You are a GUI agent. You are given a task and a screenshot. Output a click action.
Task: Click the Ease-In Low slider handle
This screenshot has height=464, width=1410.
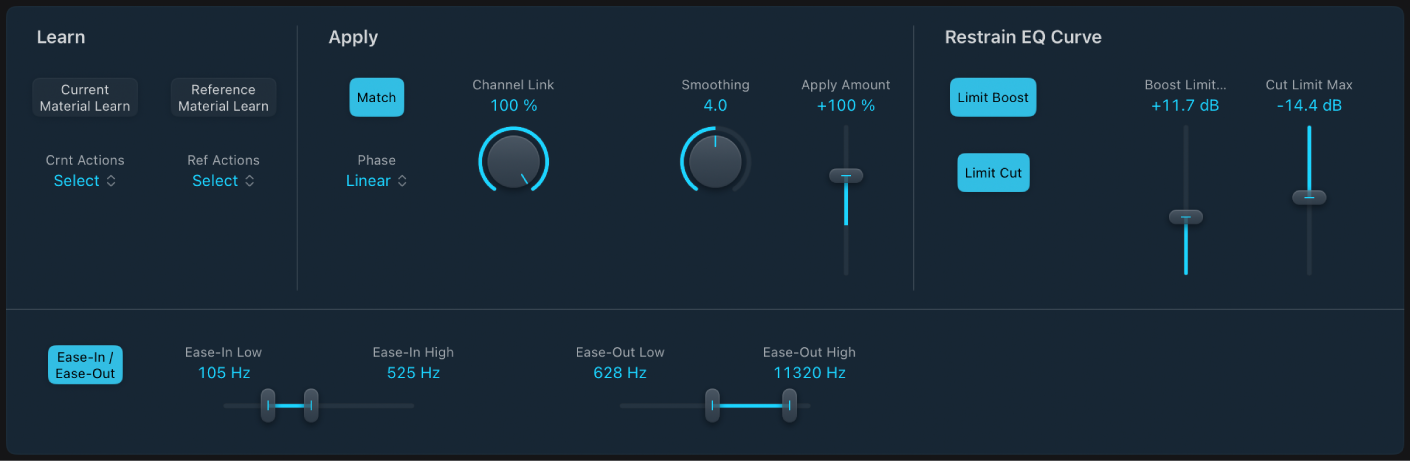pyautogui.click(x=268, y=405)
